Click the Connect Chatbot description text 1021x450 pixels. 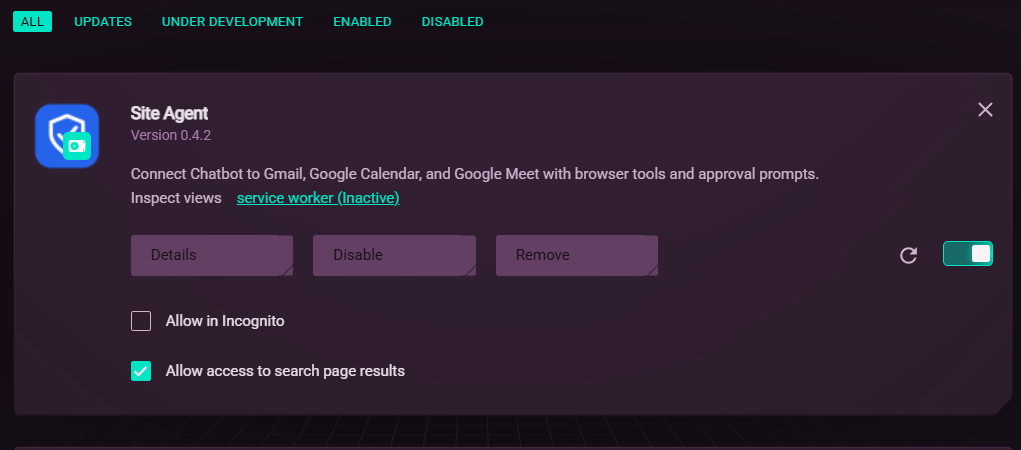click(475, 175)
